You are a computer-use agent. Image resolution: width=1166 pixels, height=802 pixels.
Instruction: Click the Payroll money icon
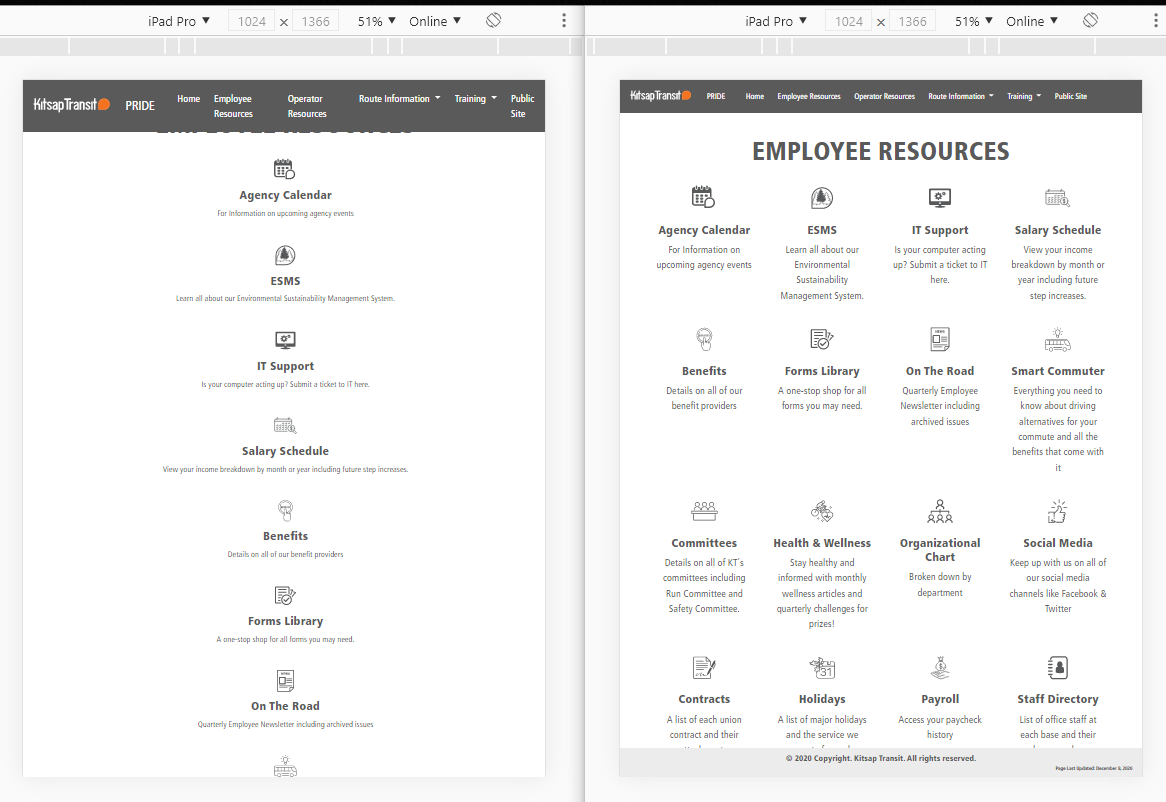(x=940, y=667)
